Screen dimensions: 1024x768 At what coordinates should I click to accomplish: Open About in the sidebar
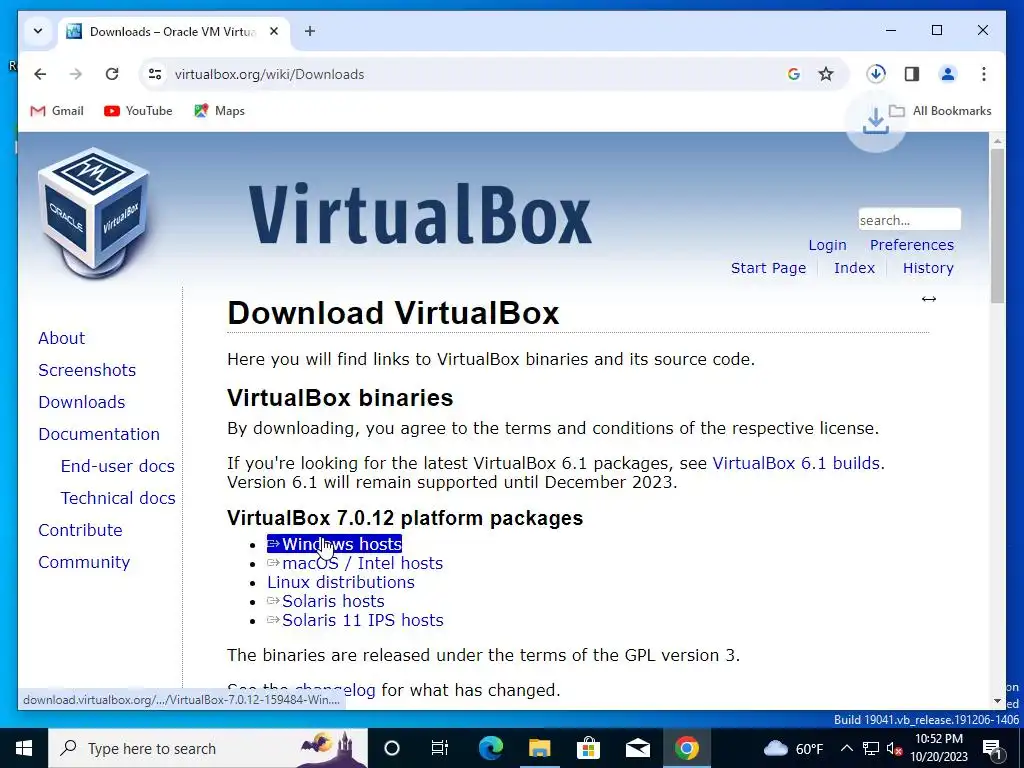point(61,338)
